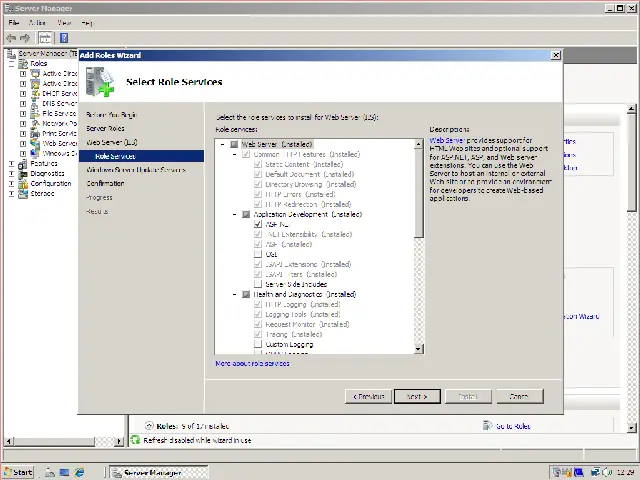Click the console tree horizontal scroll right arrow
The width and height of the screenshot is (640, 480).
119,441
